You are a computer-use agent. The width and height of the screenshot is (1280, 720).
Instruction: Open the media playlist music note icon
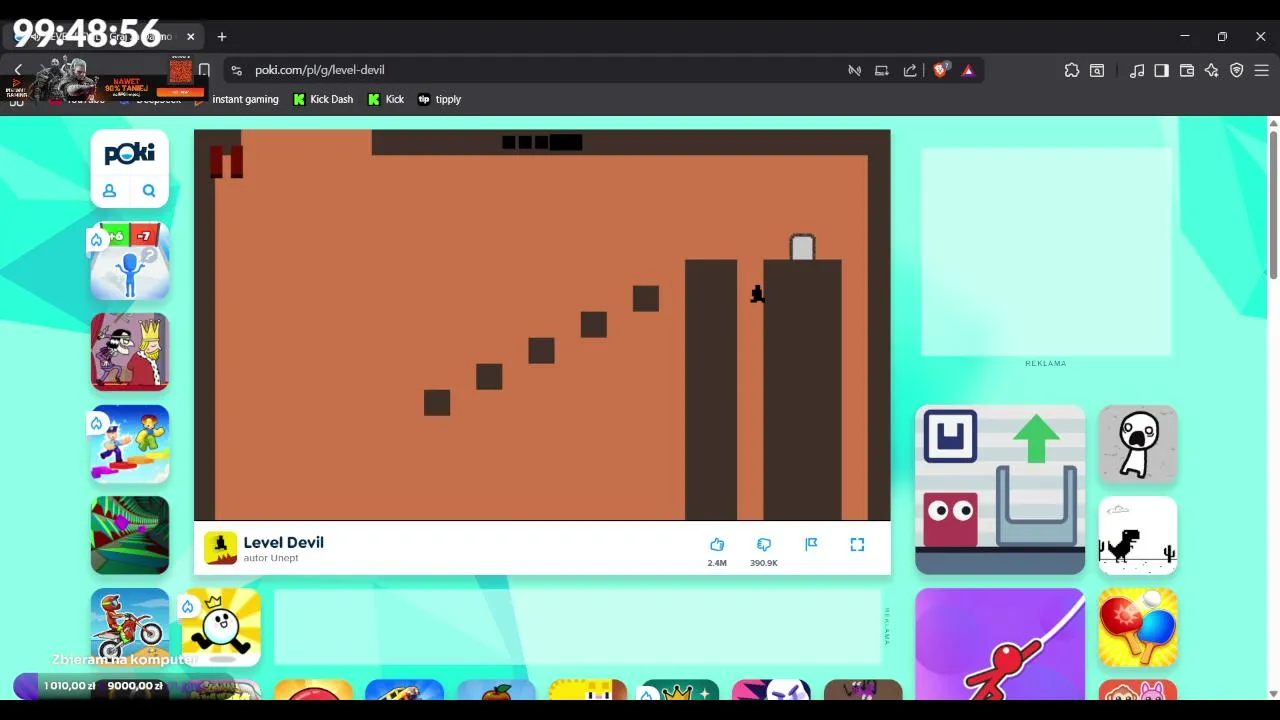point(1137,70)
